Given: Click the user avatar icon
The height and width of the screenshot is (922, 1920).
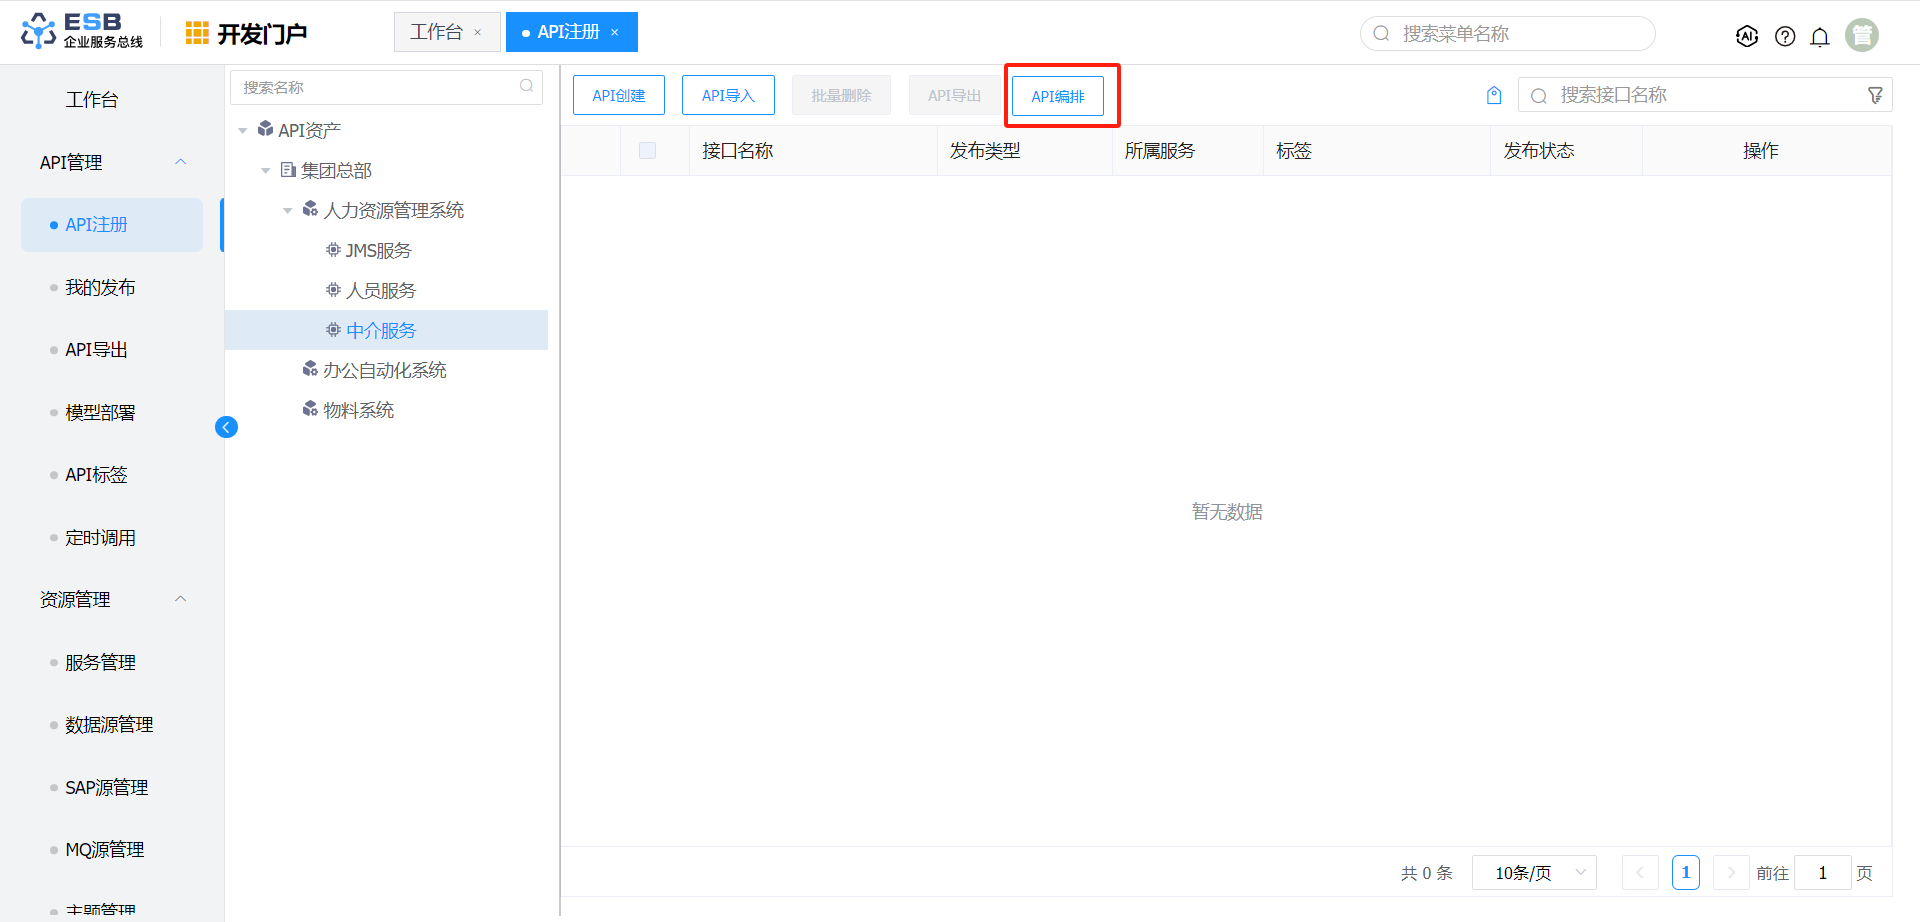Looking at the screenshot, I should coord(1862,35).
